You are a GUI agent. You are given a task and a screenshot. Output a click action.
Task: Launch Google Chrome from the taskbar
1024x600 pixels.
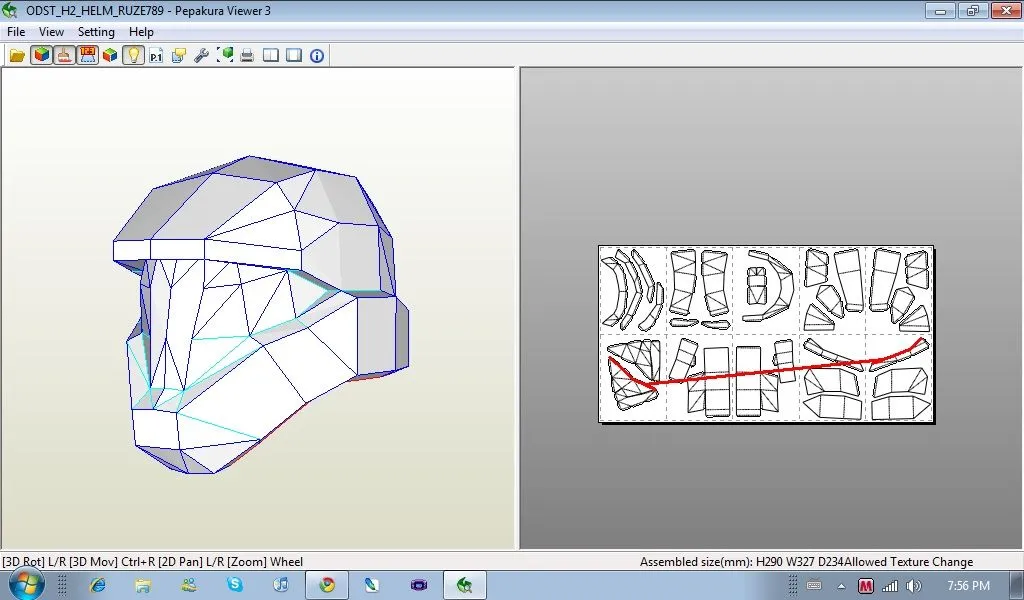329,583
